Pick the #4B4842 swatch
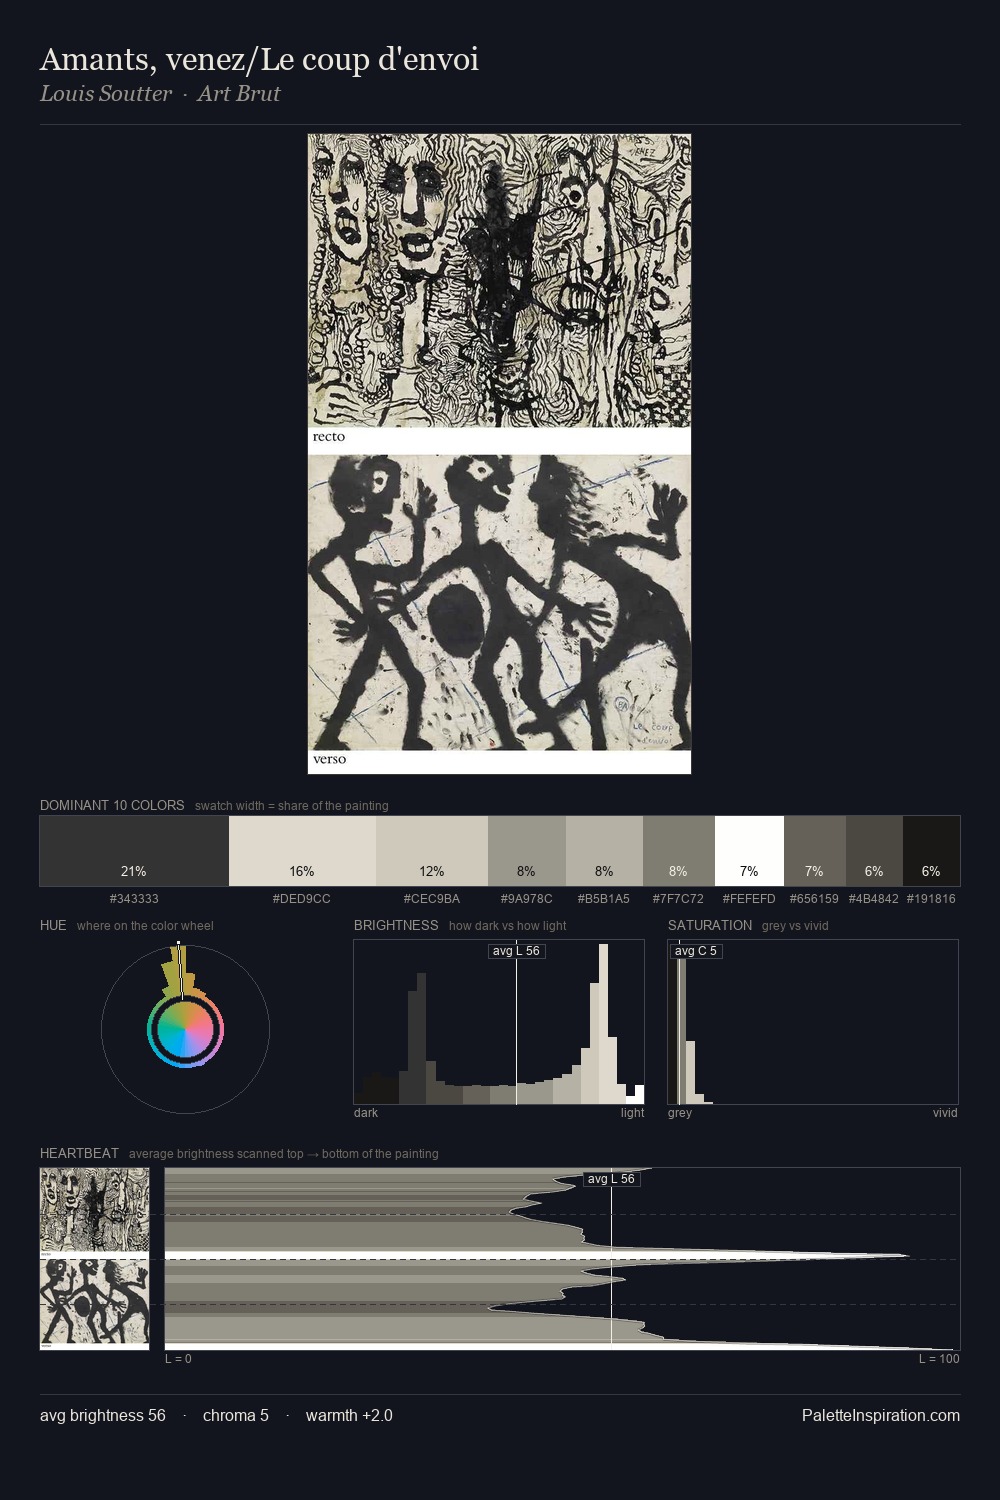Viewport: 1000px width, 1500px height. coord(874,851)
